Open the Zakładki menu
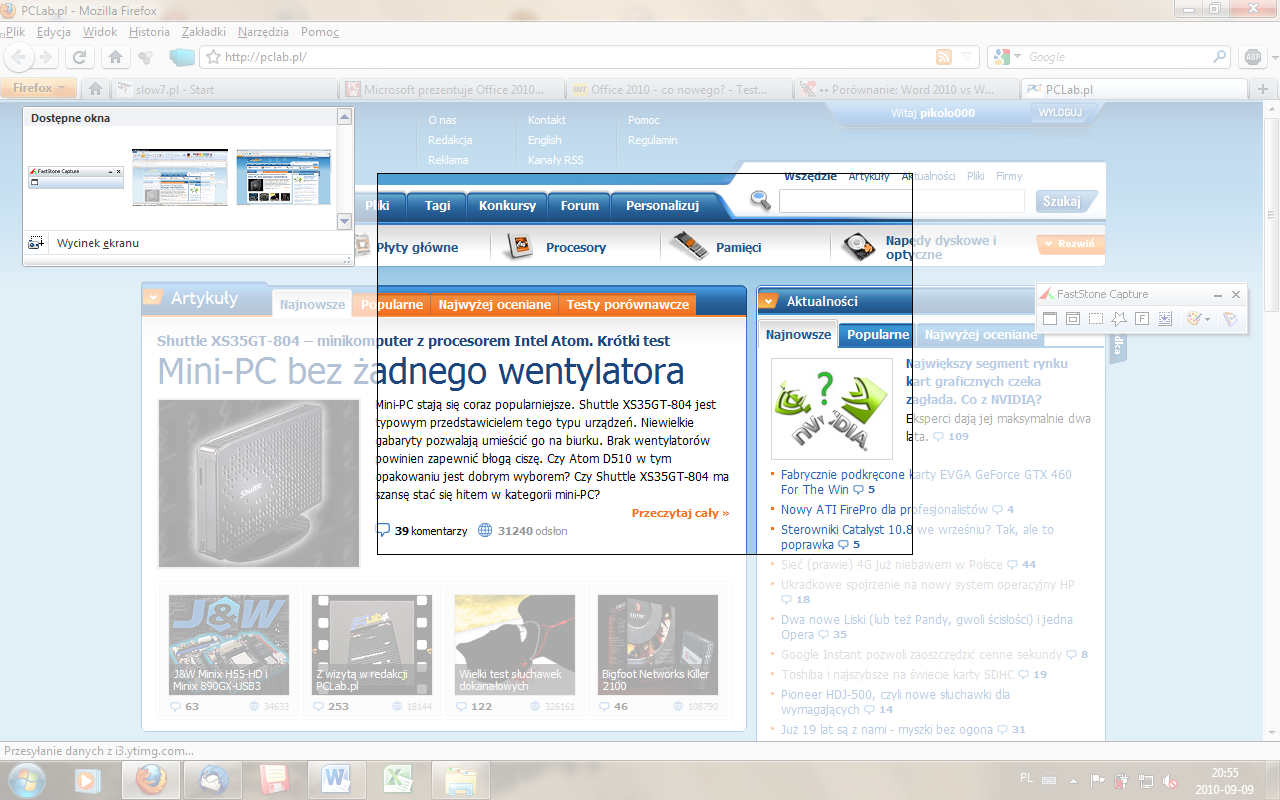1280x800 pixels. click(x=204, y=32)
